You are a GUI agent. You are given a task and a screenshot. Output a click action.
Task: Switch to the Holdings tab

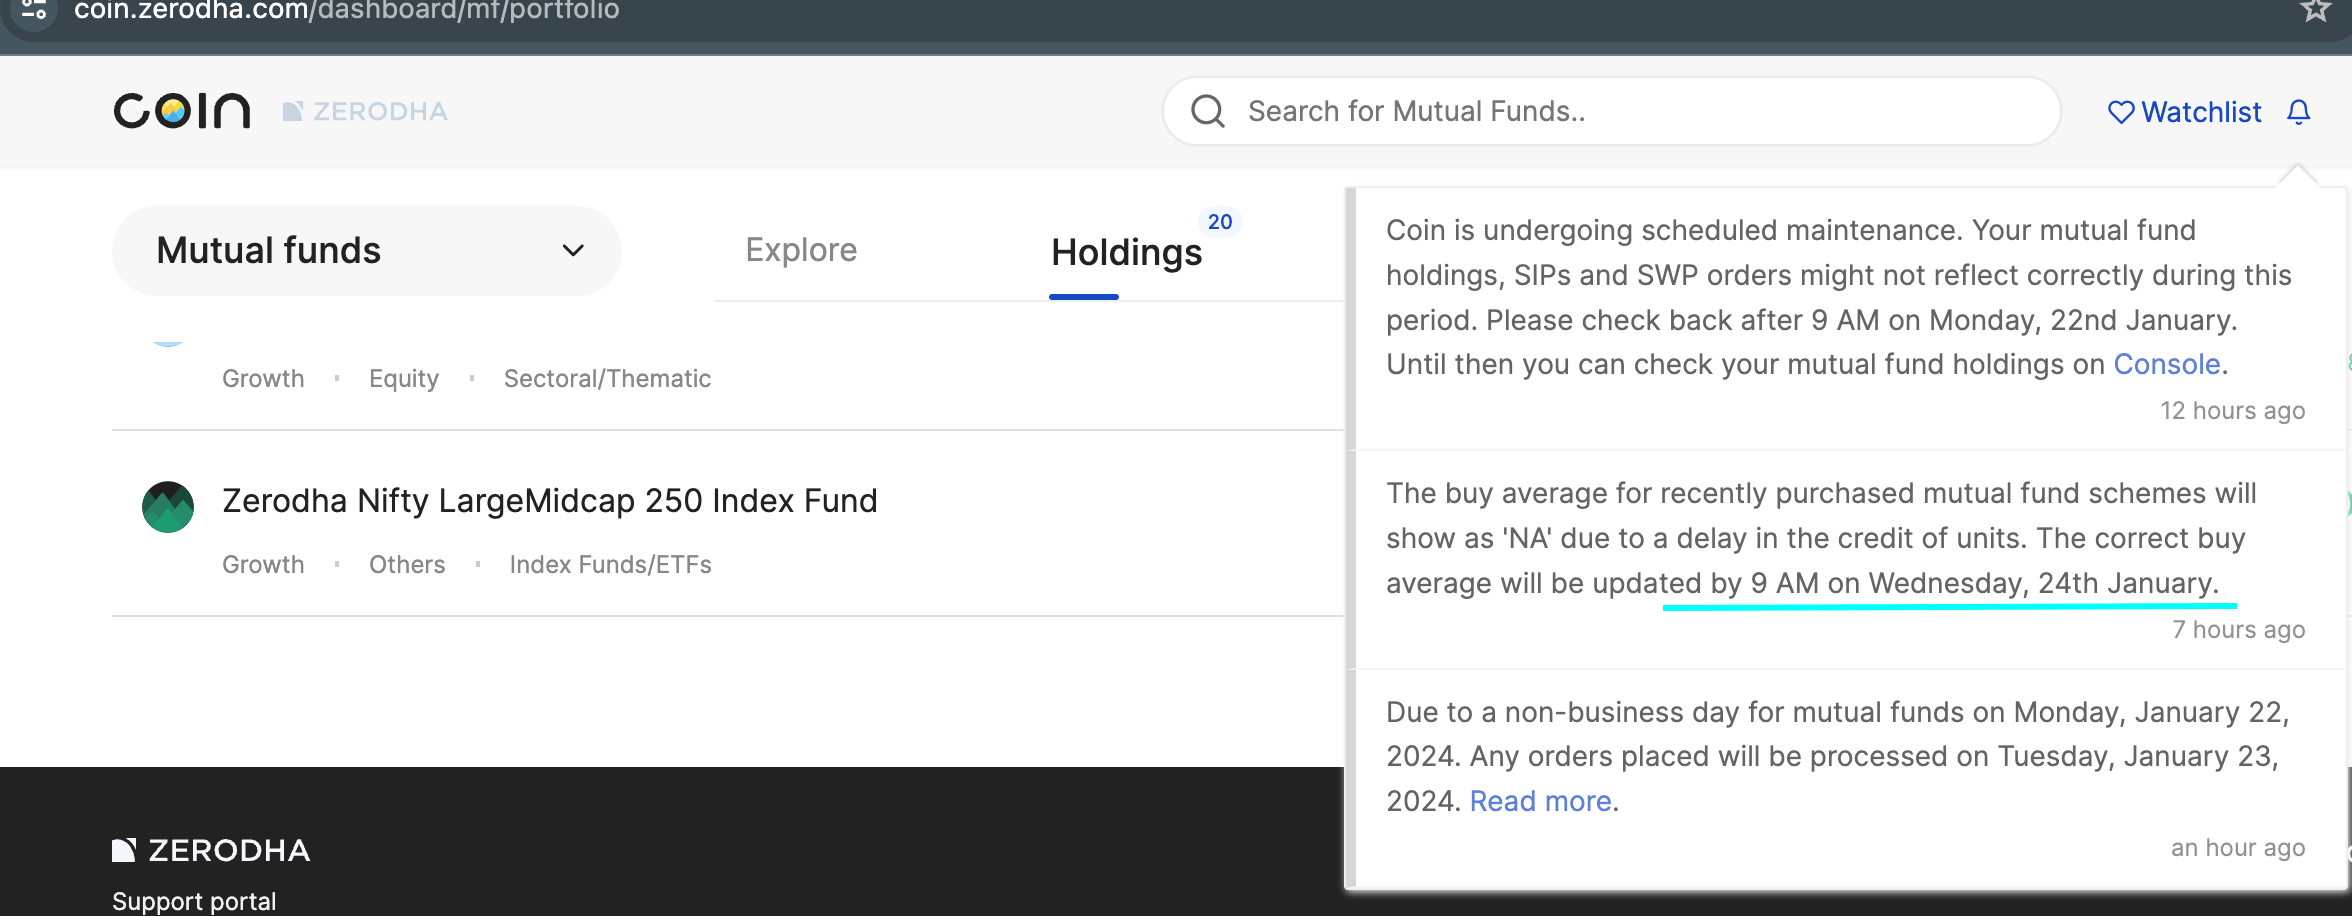pyautogui.click(x=1126, y=252)
